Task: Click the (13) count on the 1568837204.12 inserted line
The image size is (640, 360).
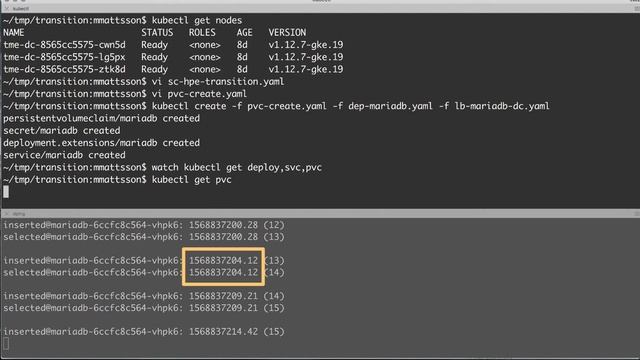Action: coord(274,260)
